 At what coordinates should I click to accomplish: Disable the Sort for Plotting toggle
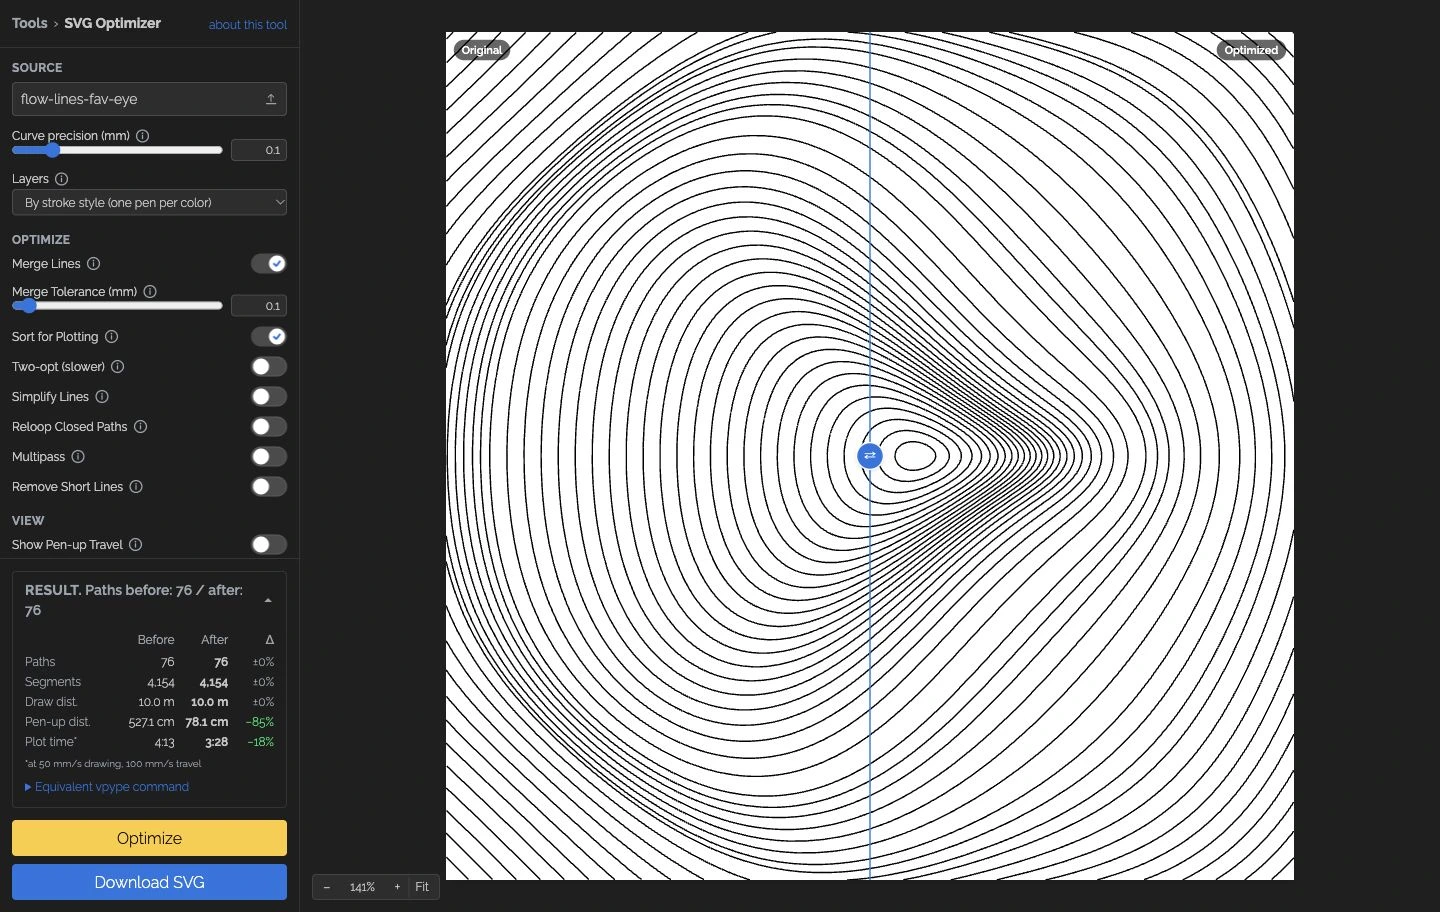269,337
